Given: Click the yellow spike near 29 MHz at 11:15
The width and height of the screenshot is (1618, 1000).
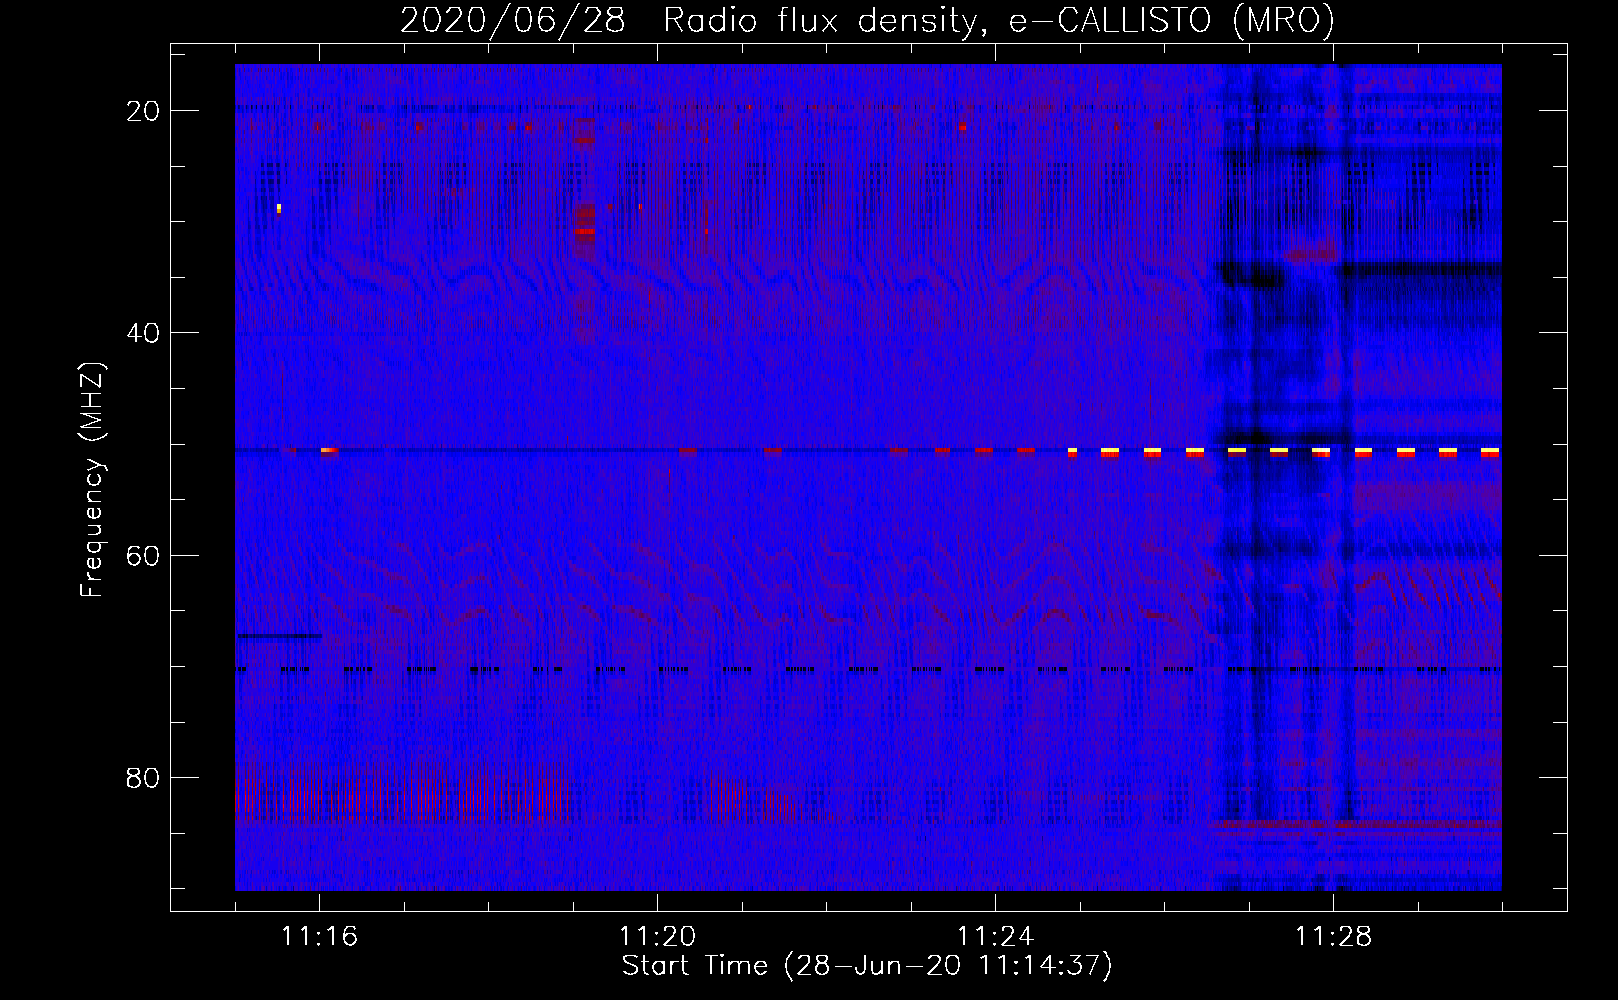Looking at the screenshot, I should (279, 208).
